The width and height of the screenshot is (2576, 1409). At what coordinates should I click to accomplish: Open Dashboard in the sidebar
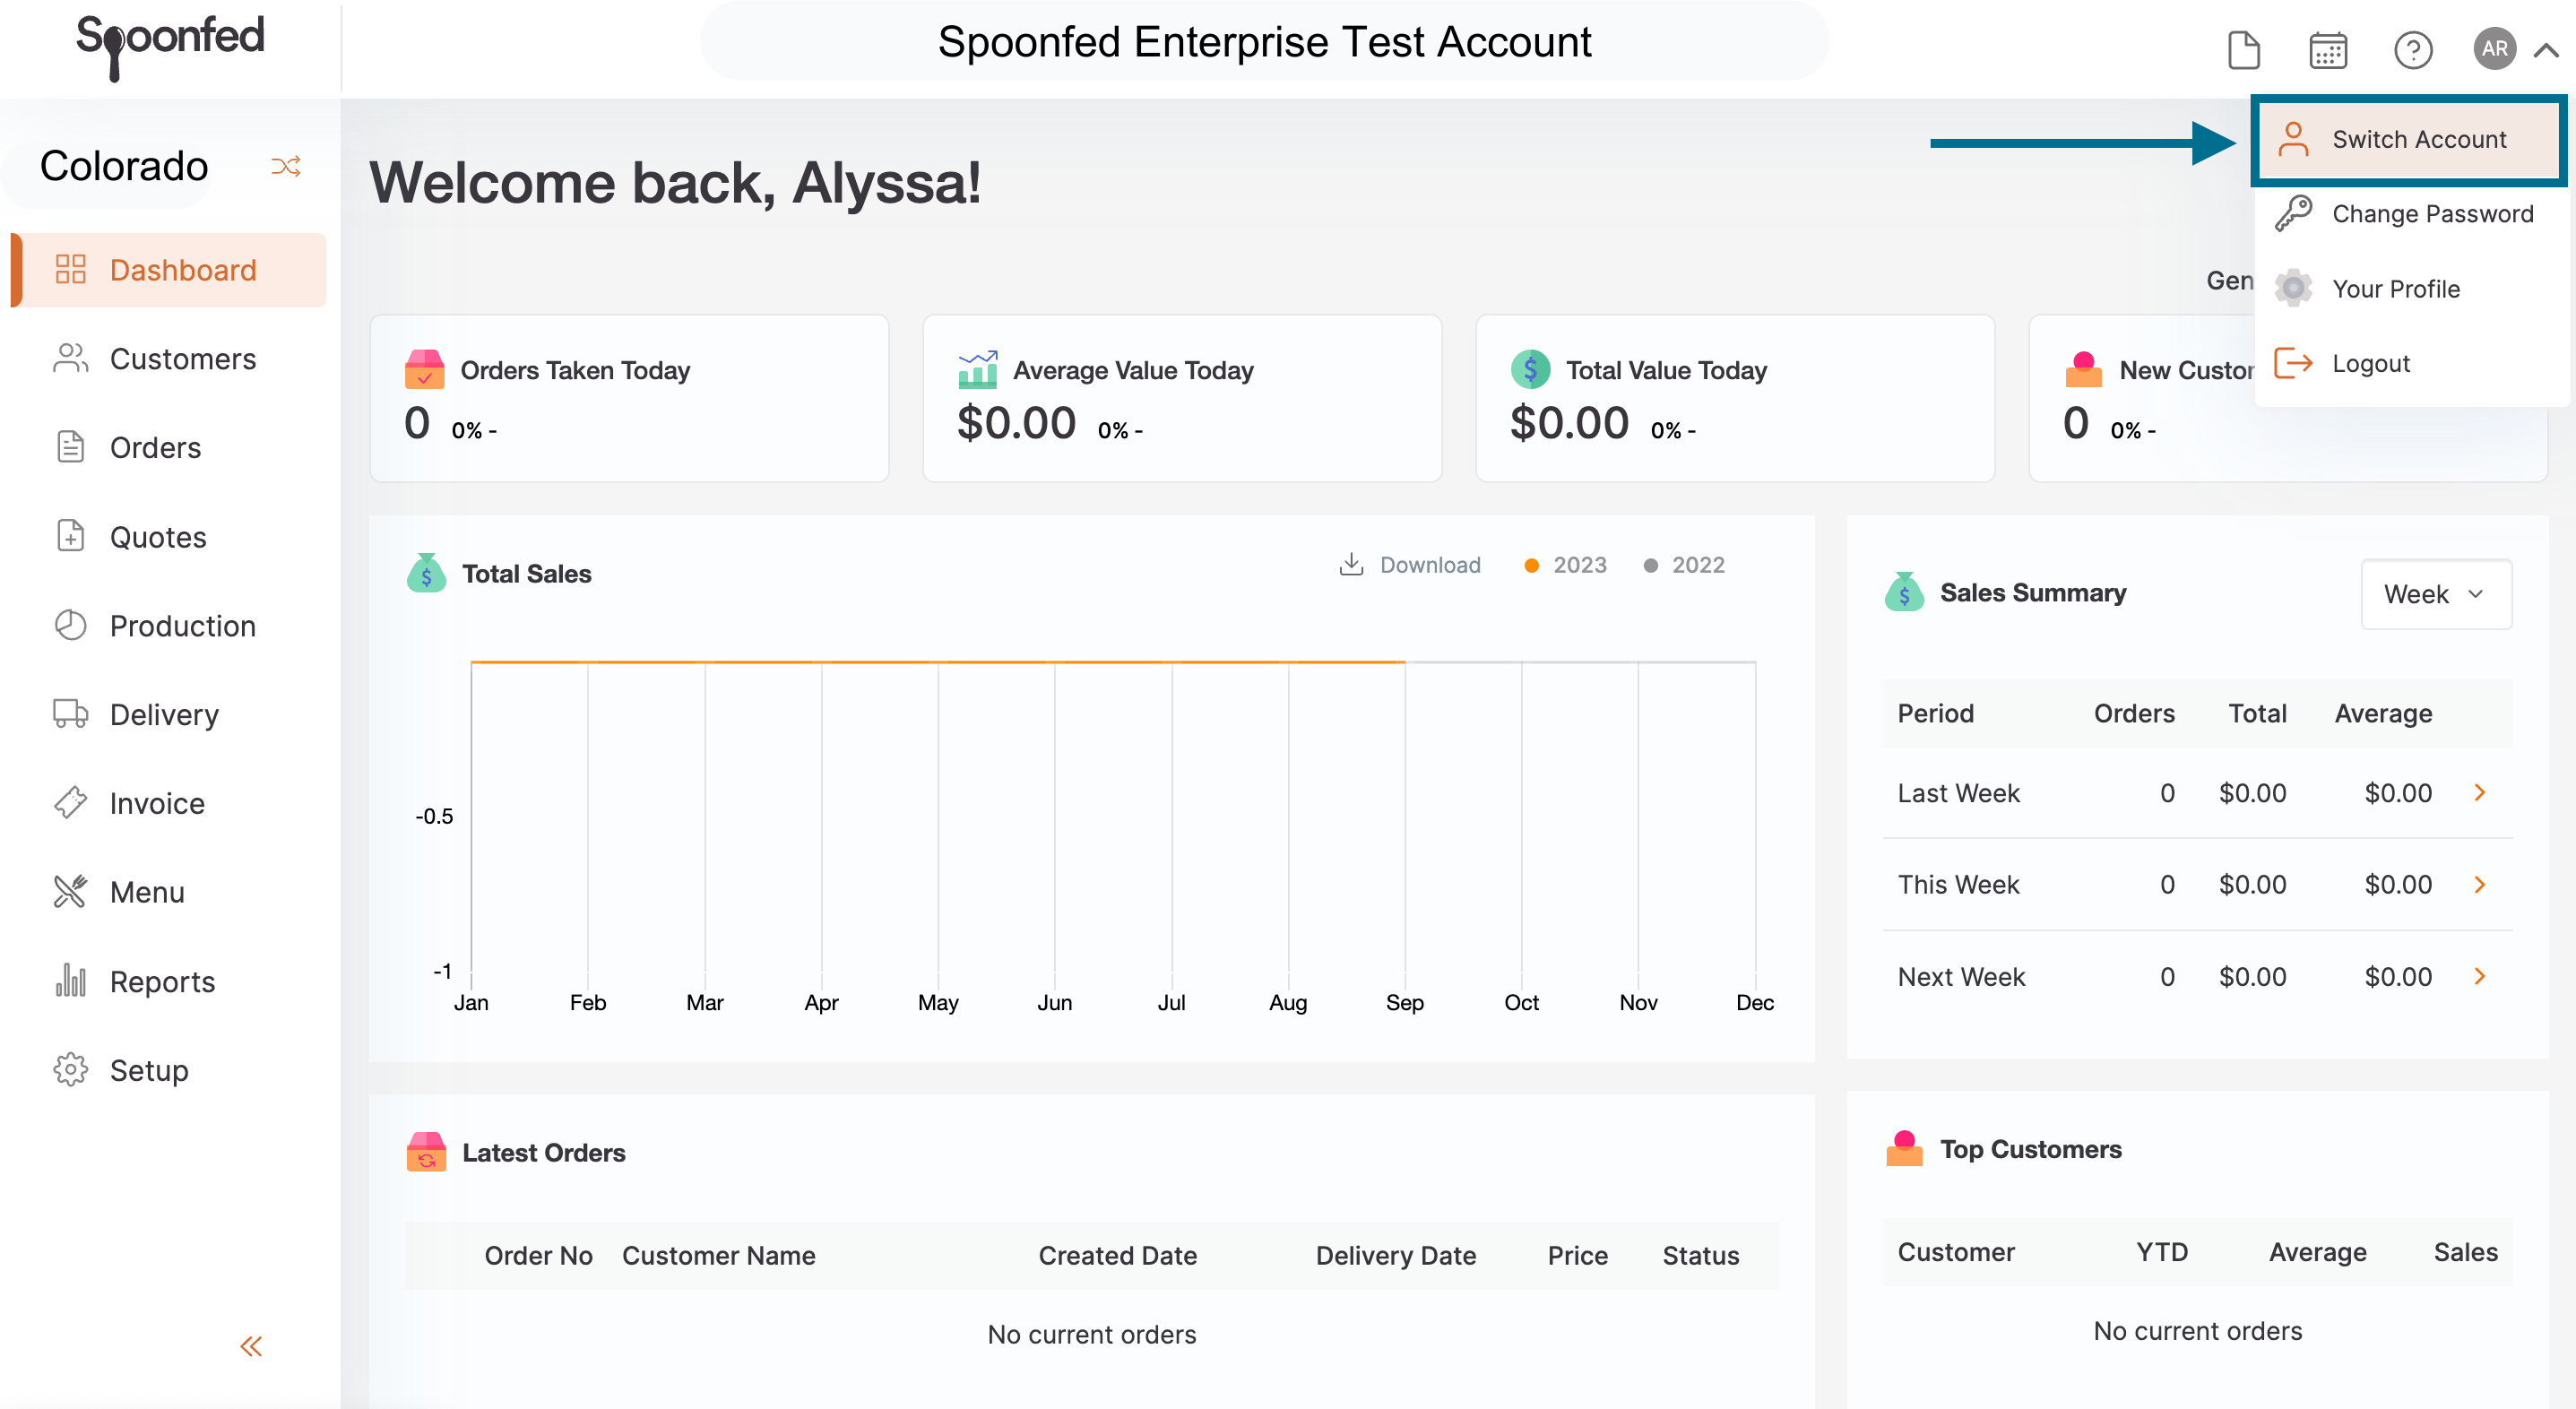coord(168,270)
